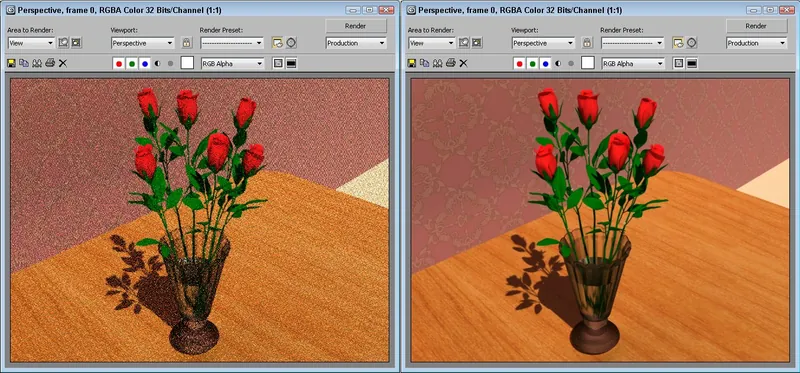Copy image in the right render window
The height and width of the screenshot is (373, 800).
[x=424, y=63]
